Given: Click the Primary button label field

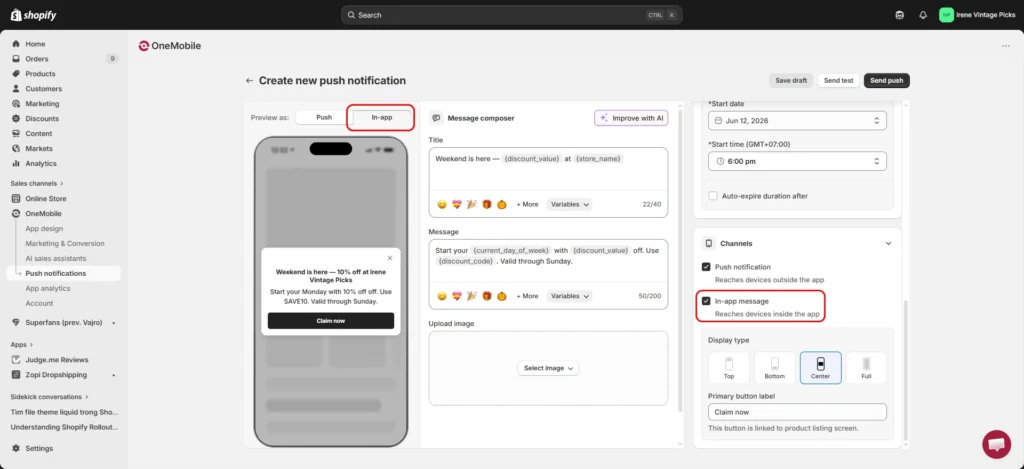Looking at the screenshot, I should click(x=797, y=412).
